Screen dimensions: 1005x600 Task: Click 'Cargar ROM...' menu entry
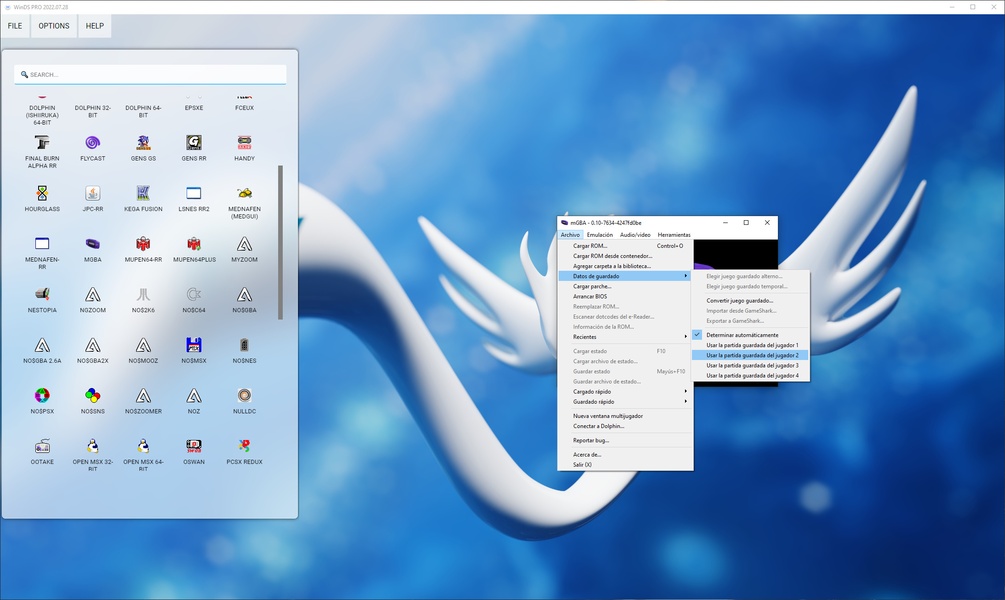tap(590, 246)
